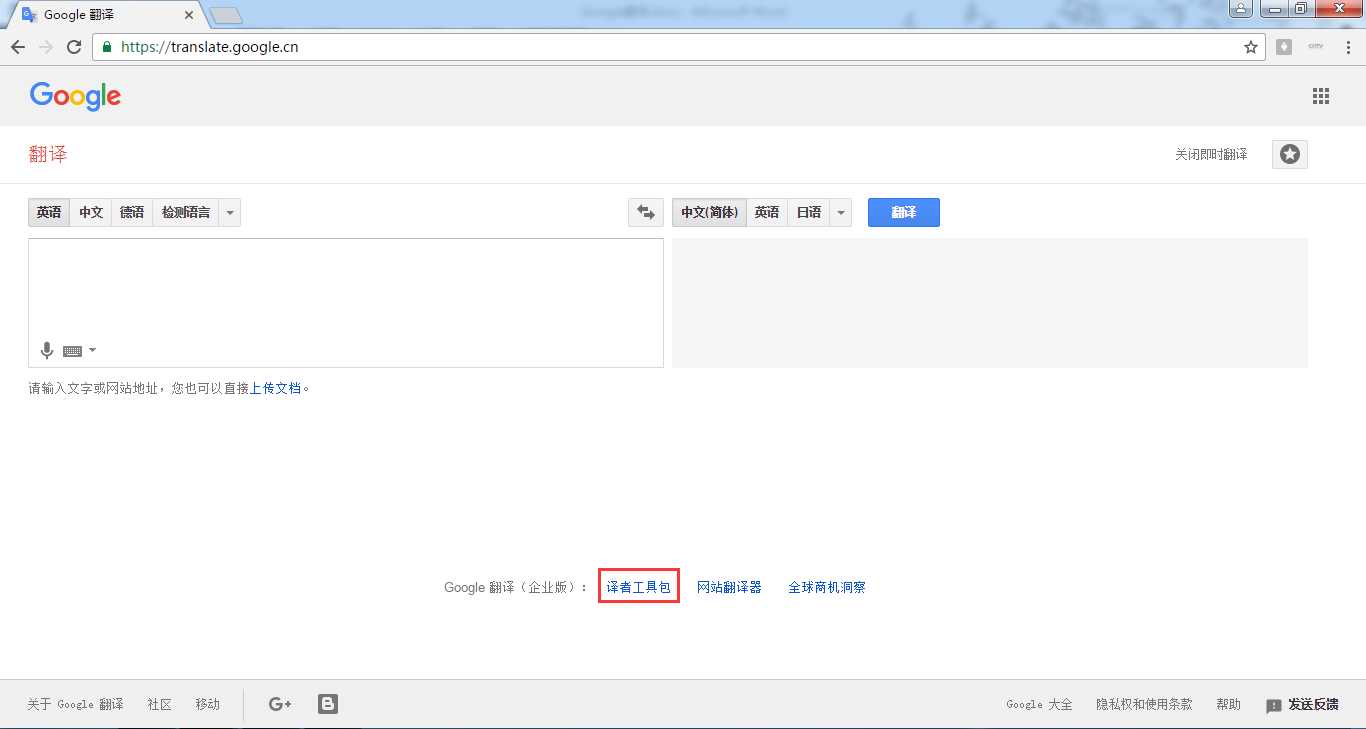Select 英语 as source language
Viewport: 1366px width, 729px height.
point(49,212)
